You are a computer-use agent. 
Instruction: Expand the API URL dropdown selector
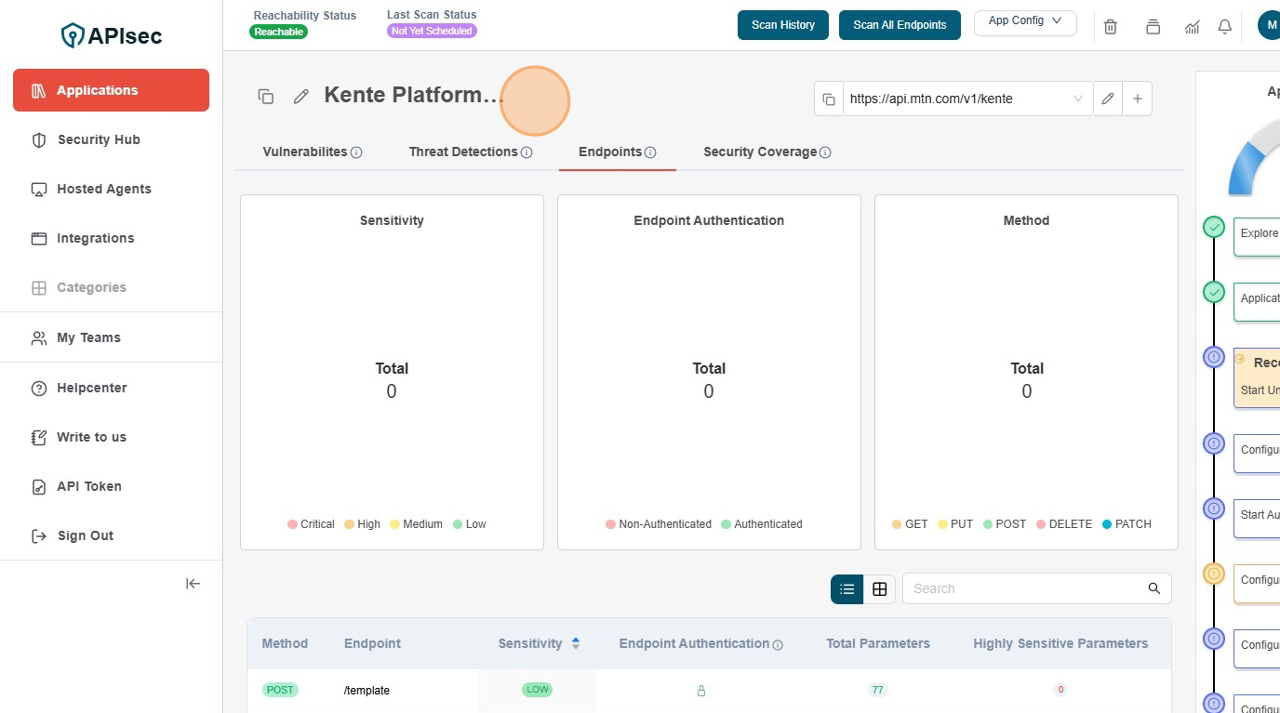coord(1077,99)
